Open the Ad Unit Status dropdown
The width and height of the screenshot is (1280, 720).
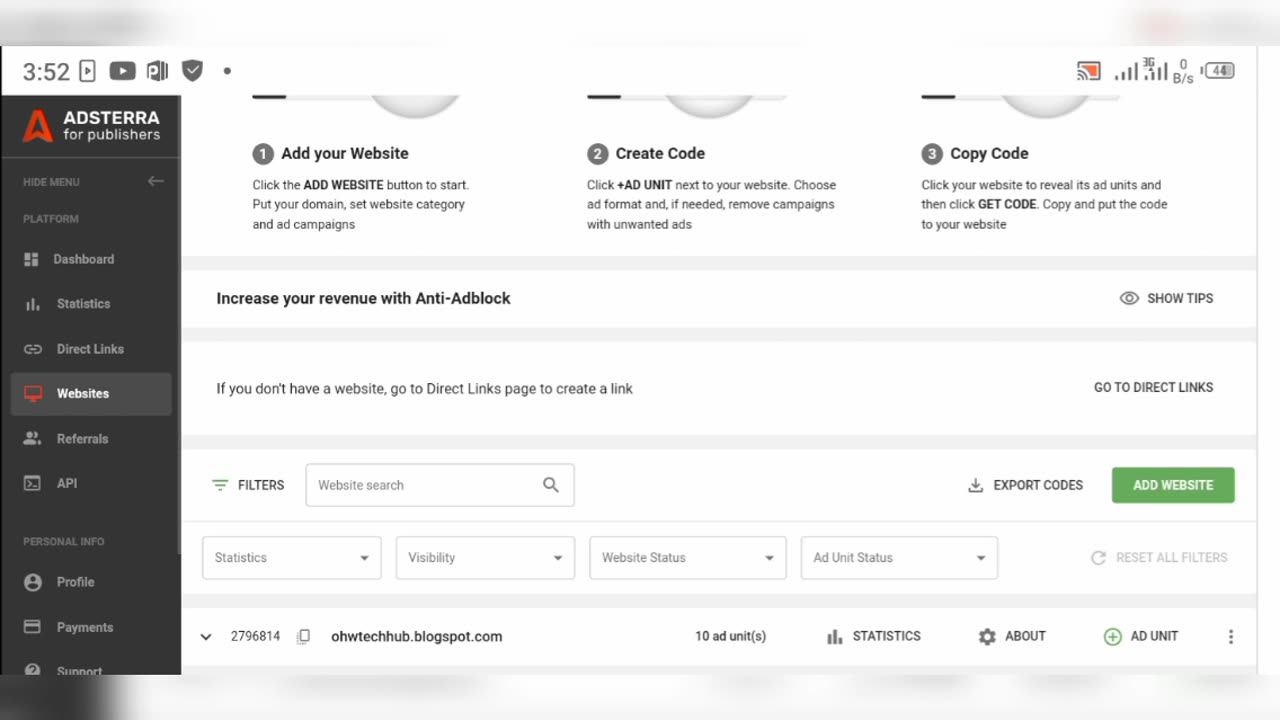899,558
